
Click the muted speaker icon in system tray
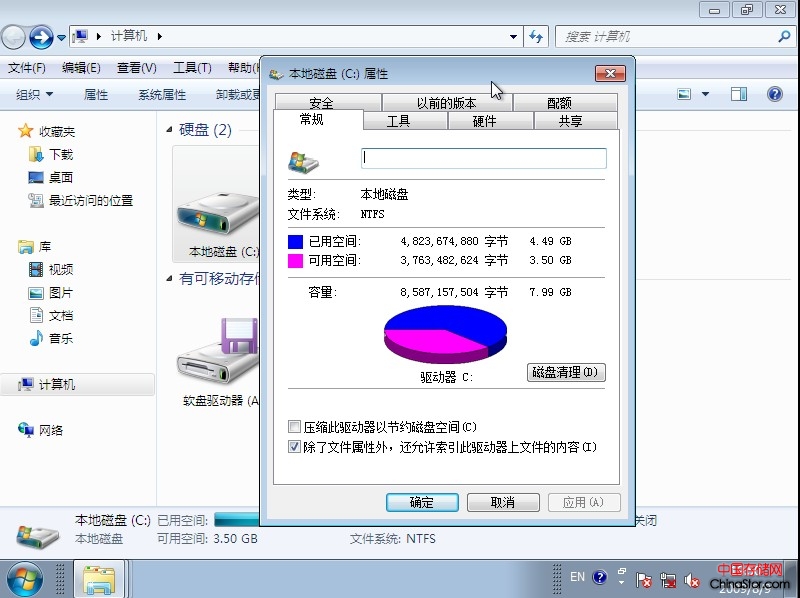tap(691, 579)
